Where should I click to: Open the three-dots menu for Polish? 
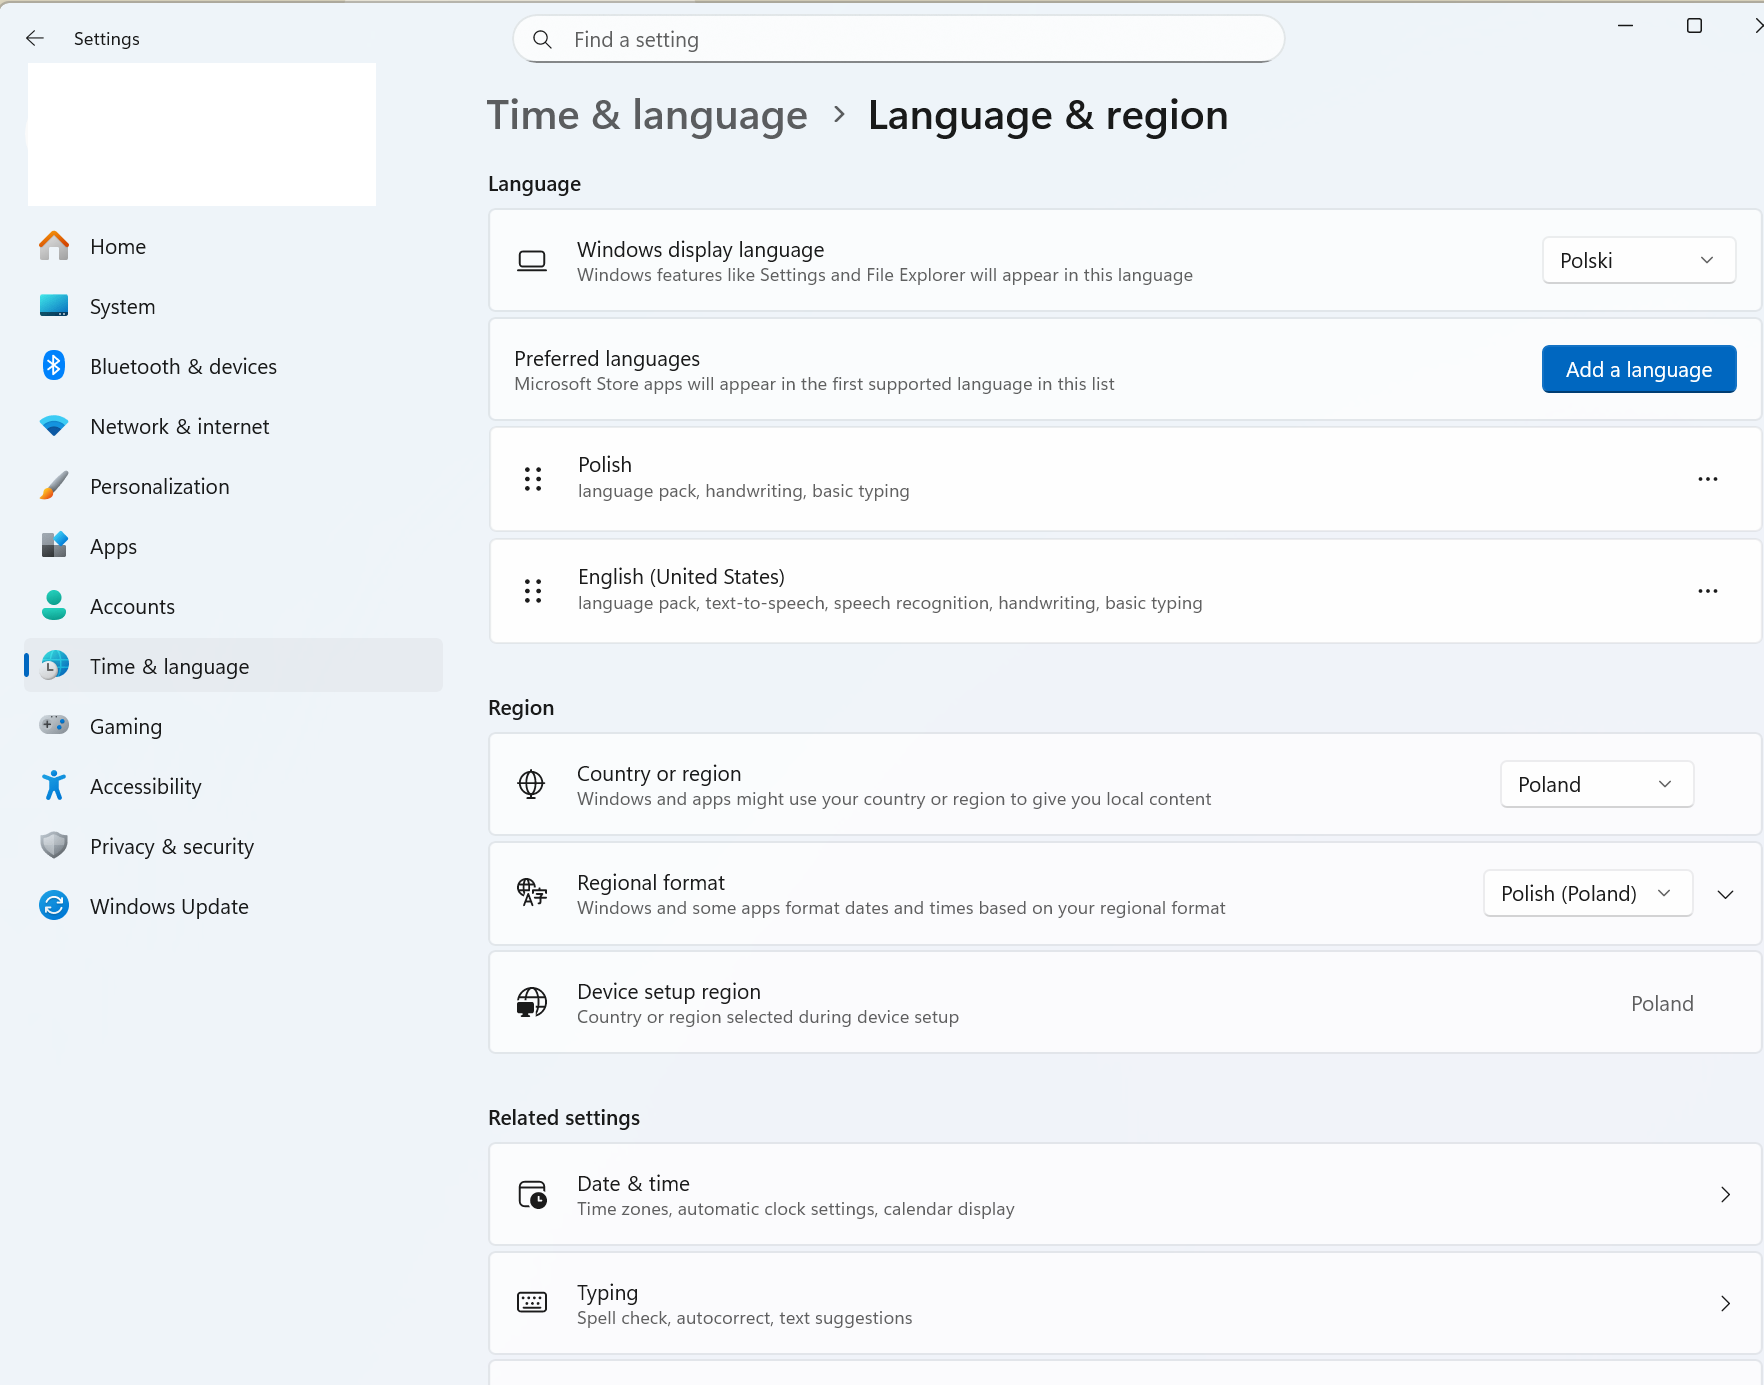pos(1708,479)
